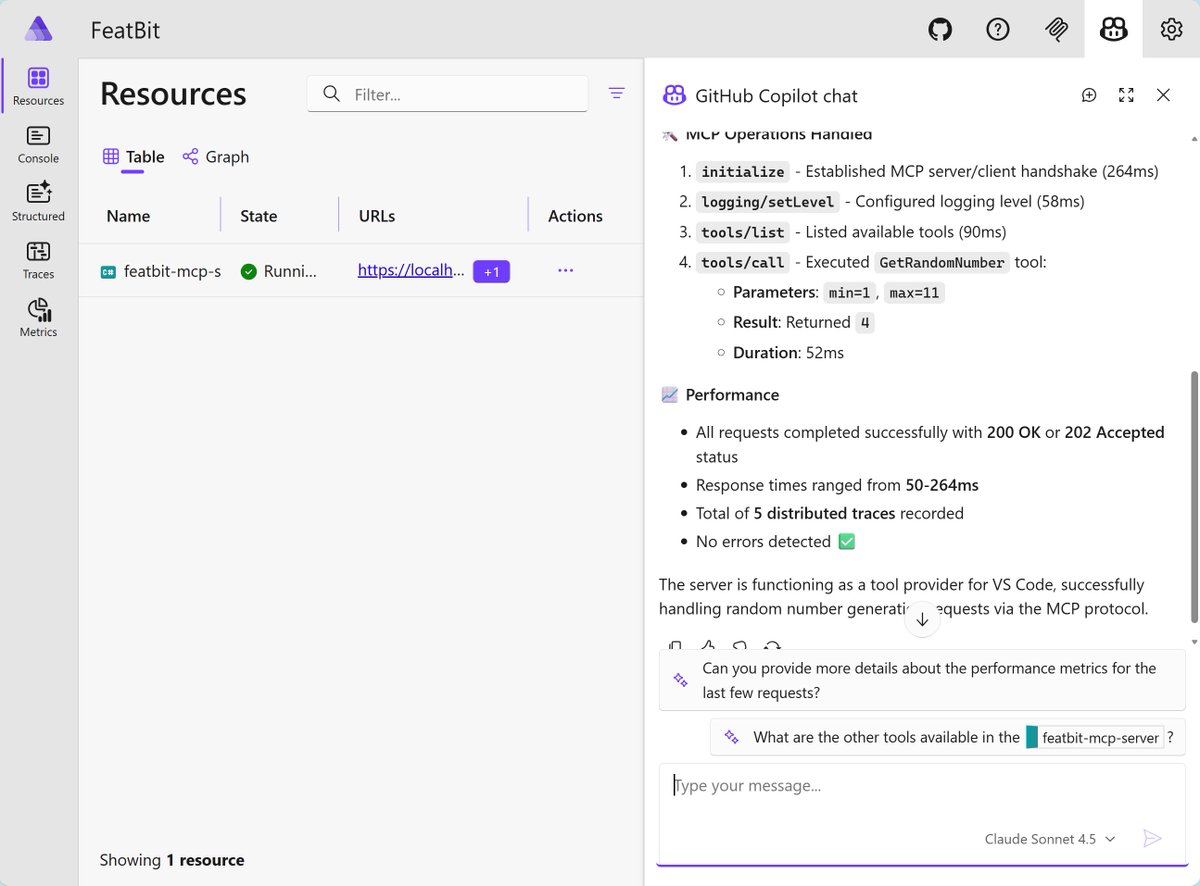Open the Metrics page in sidebar
This screenshot has height=886, width=1200.
click(39, 318)
